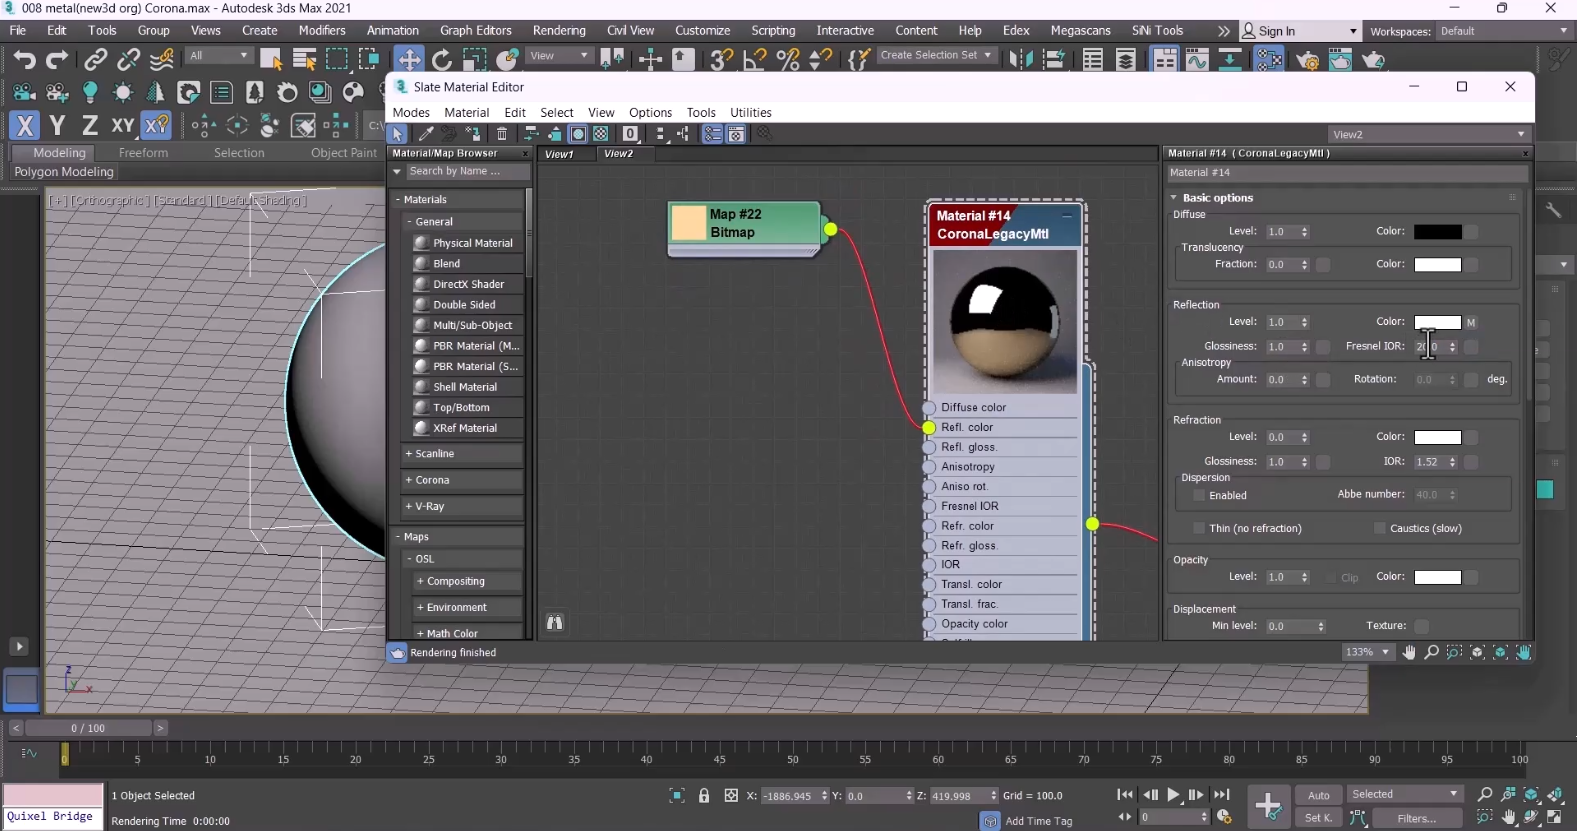Click Assign Material to Selection icon
Screen dimensions: 1577x831
[x=473, y=134]
